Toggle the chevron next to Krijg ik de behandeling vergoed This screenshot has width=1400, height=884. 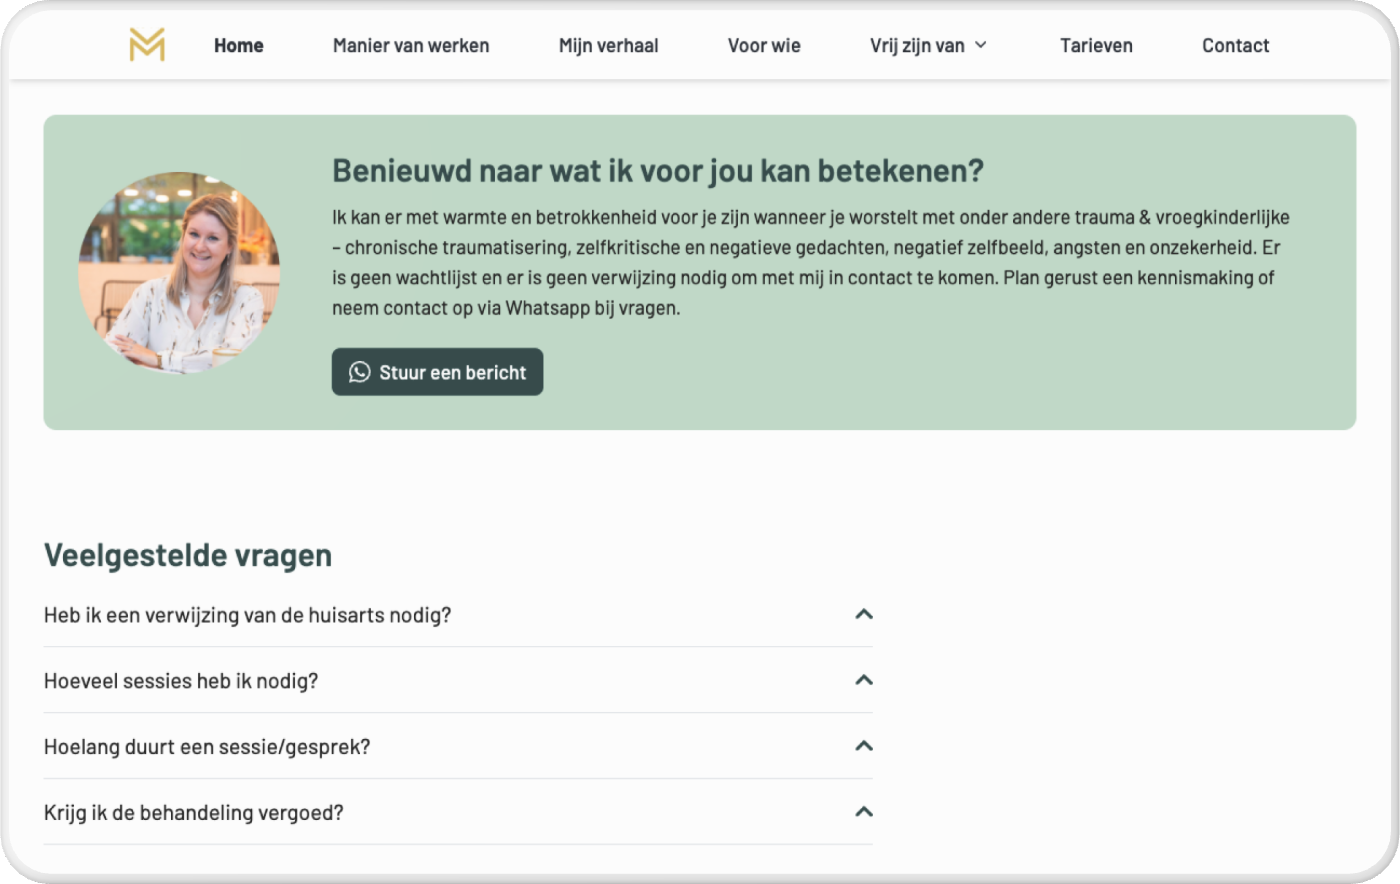(864, 812)
